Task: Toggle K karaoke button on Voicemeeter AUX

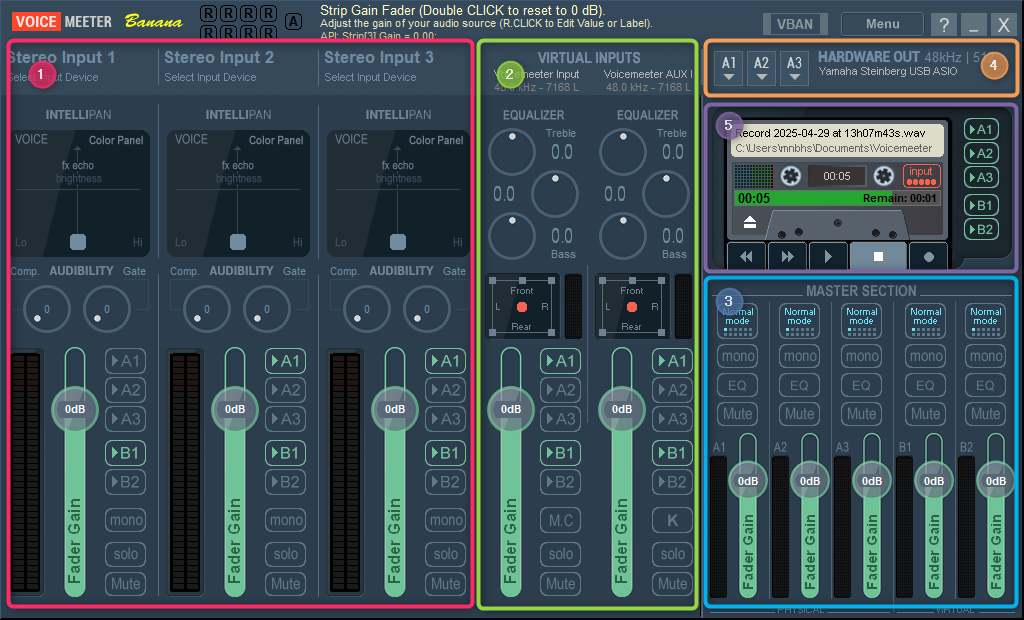Action: 672,520
